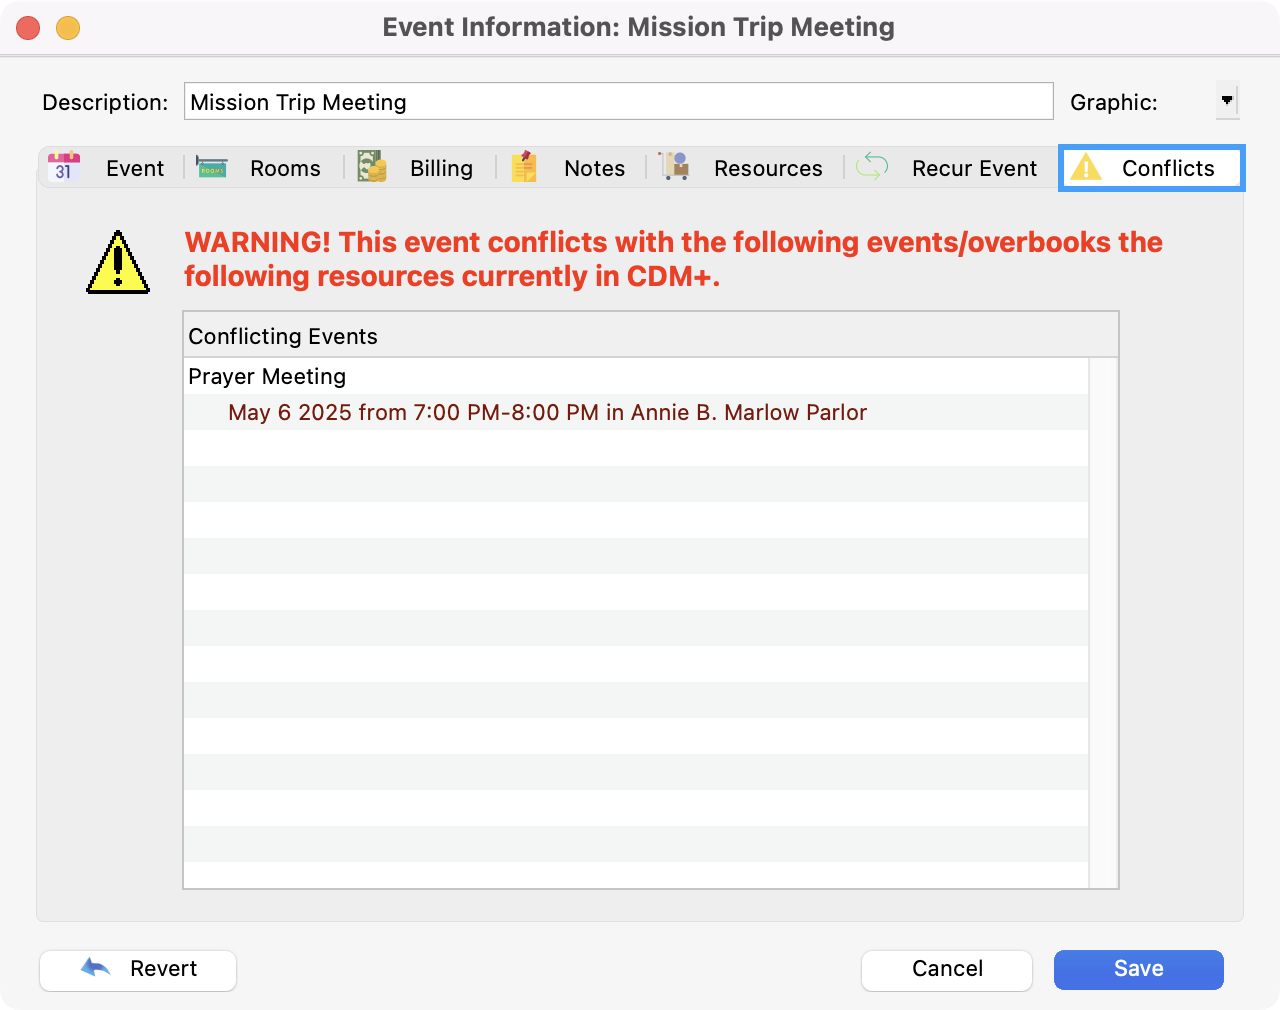1280x1010 pixels.
Task: Save the Mission Trip Meeting event
Action: (x=1138, y=969)
